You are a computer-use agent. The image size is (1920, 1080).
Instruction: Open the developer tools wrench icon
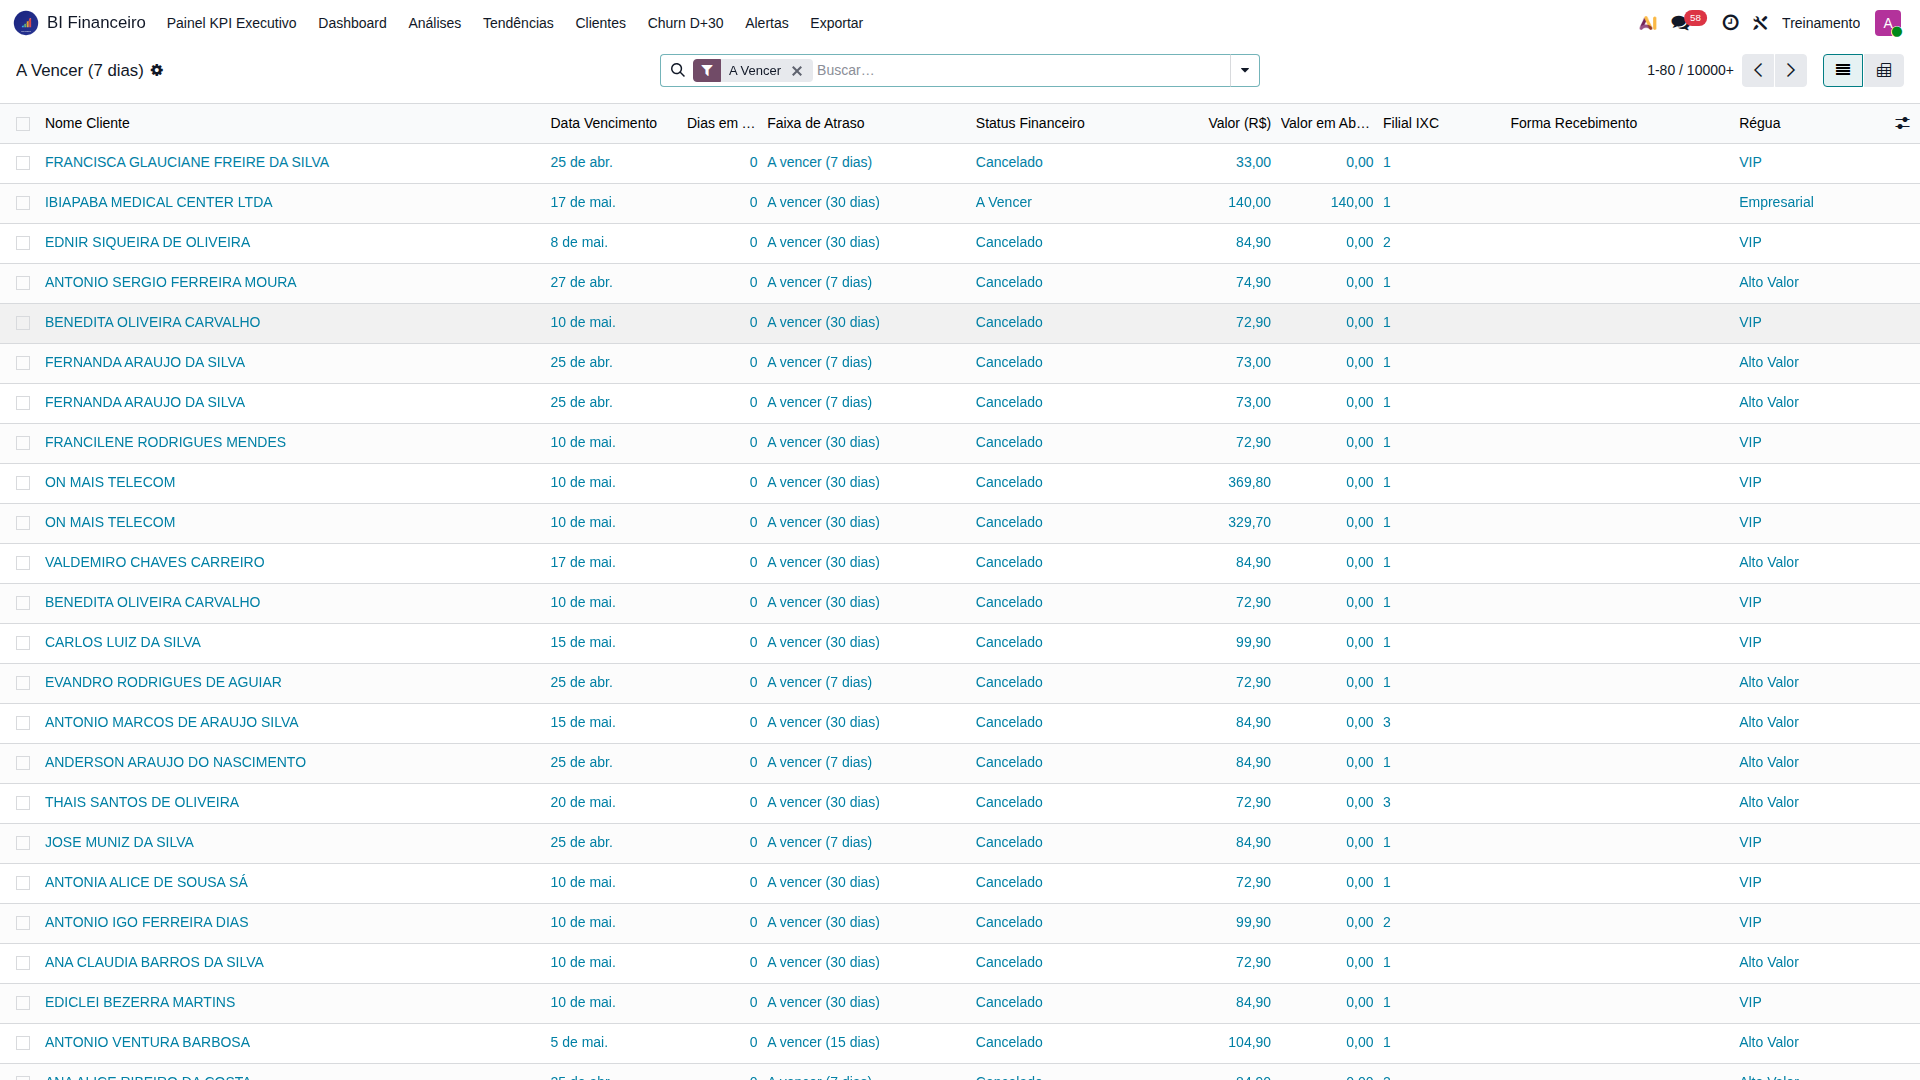pyautogui.click(x=1760, y=23)
